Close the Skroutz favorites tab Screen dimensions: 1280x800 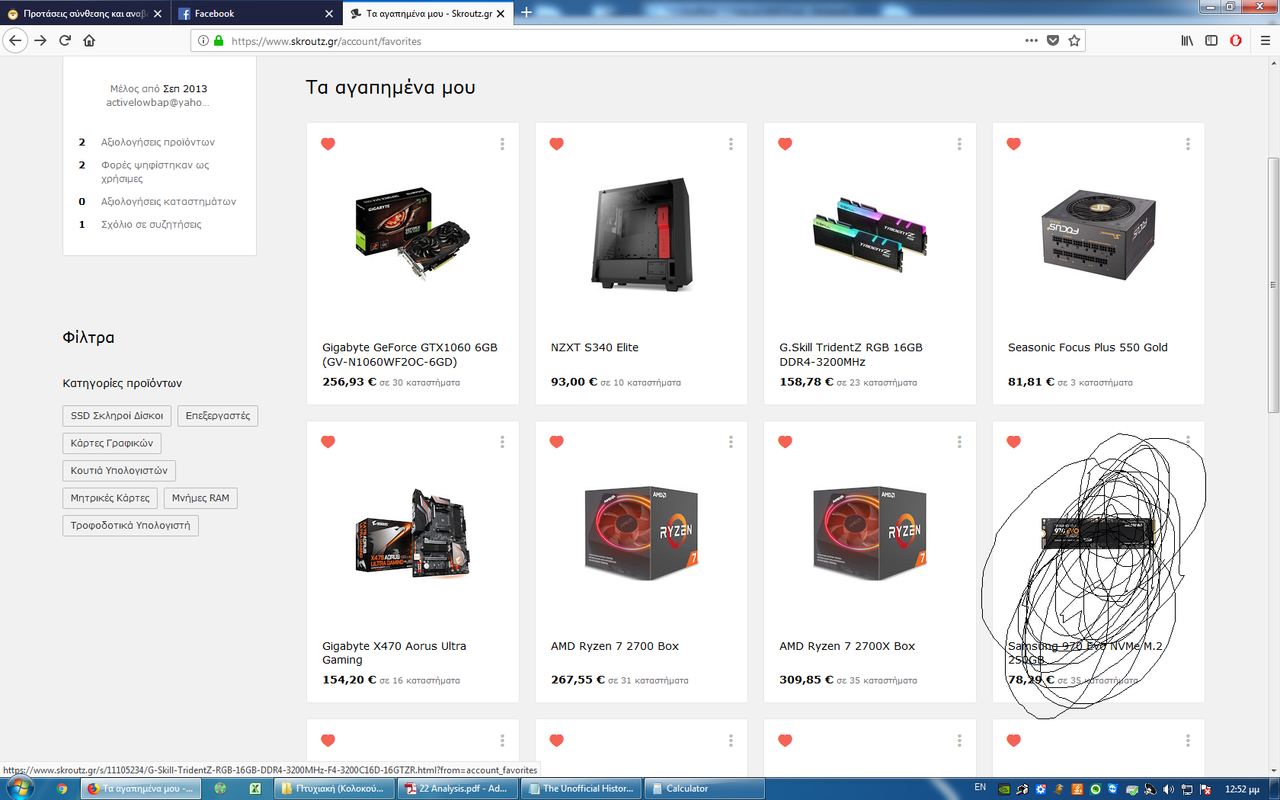click(503, 14)
